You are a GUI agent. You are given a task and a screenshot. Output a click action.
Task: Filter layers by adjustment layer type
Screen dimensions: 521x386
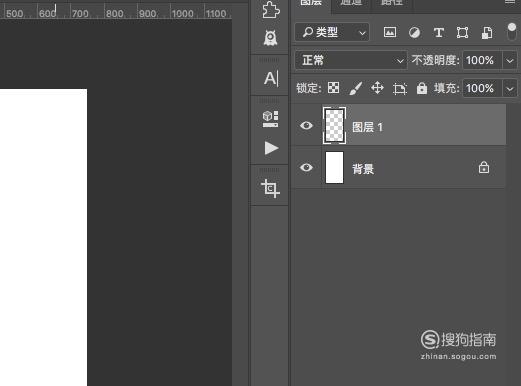pyautogui.click(x=414, y=33)
